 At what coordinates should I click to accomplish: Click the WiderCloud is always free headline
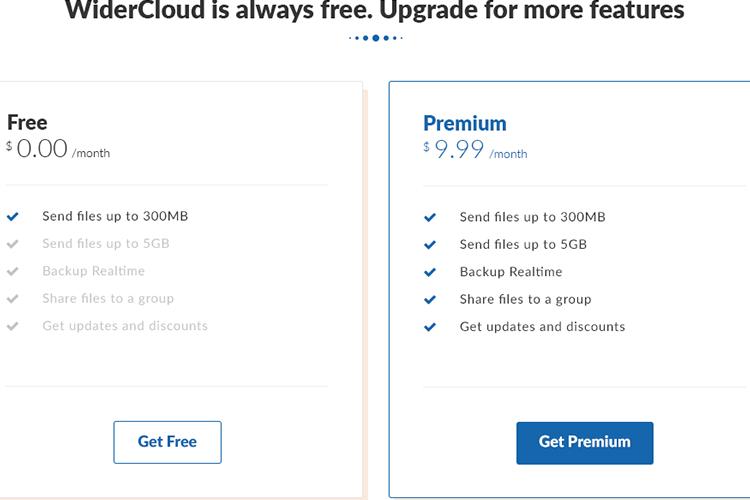375,11
